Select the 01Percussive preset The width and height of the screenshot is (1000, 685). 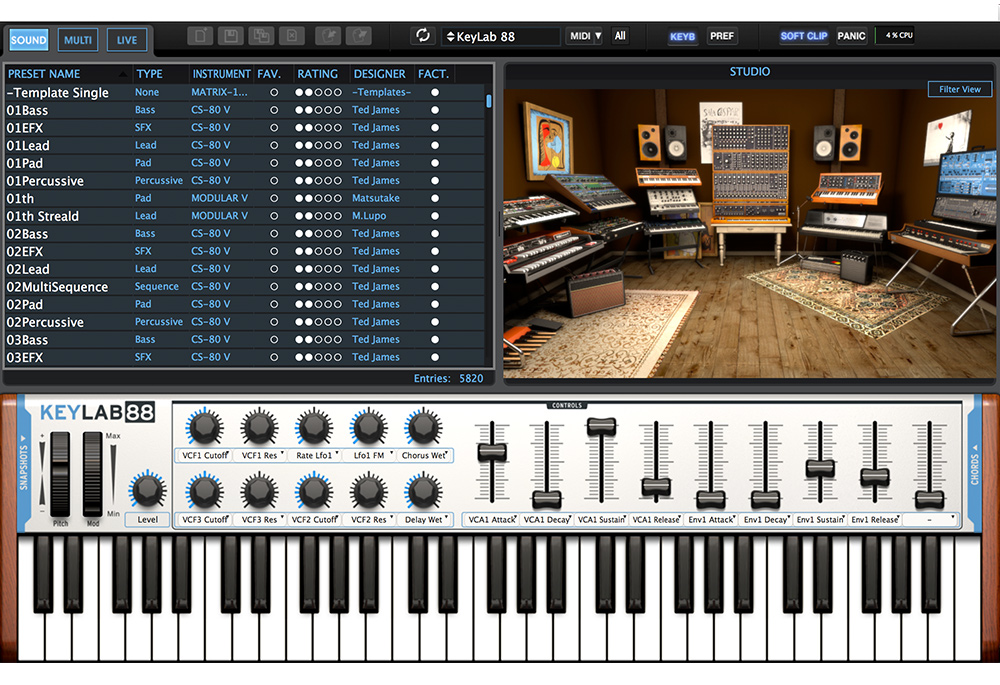coord(245,180)
